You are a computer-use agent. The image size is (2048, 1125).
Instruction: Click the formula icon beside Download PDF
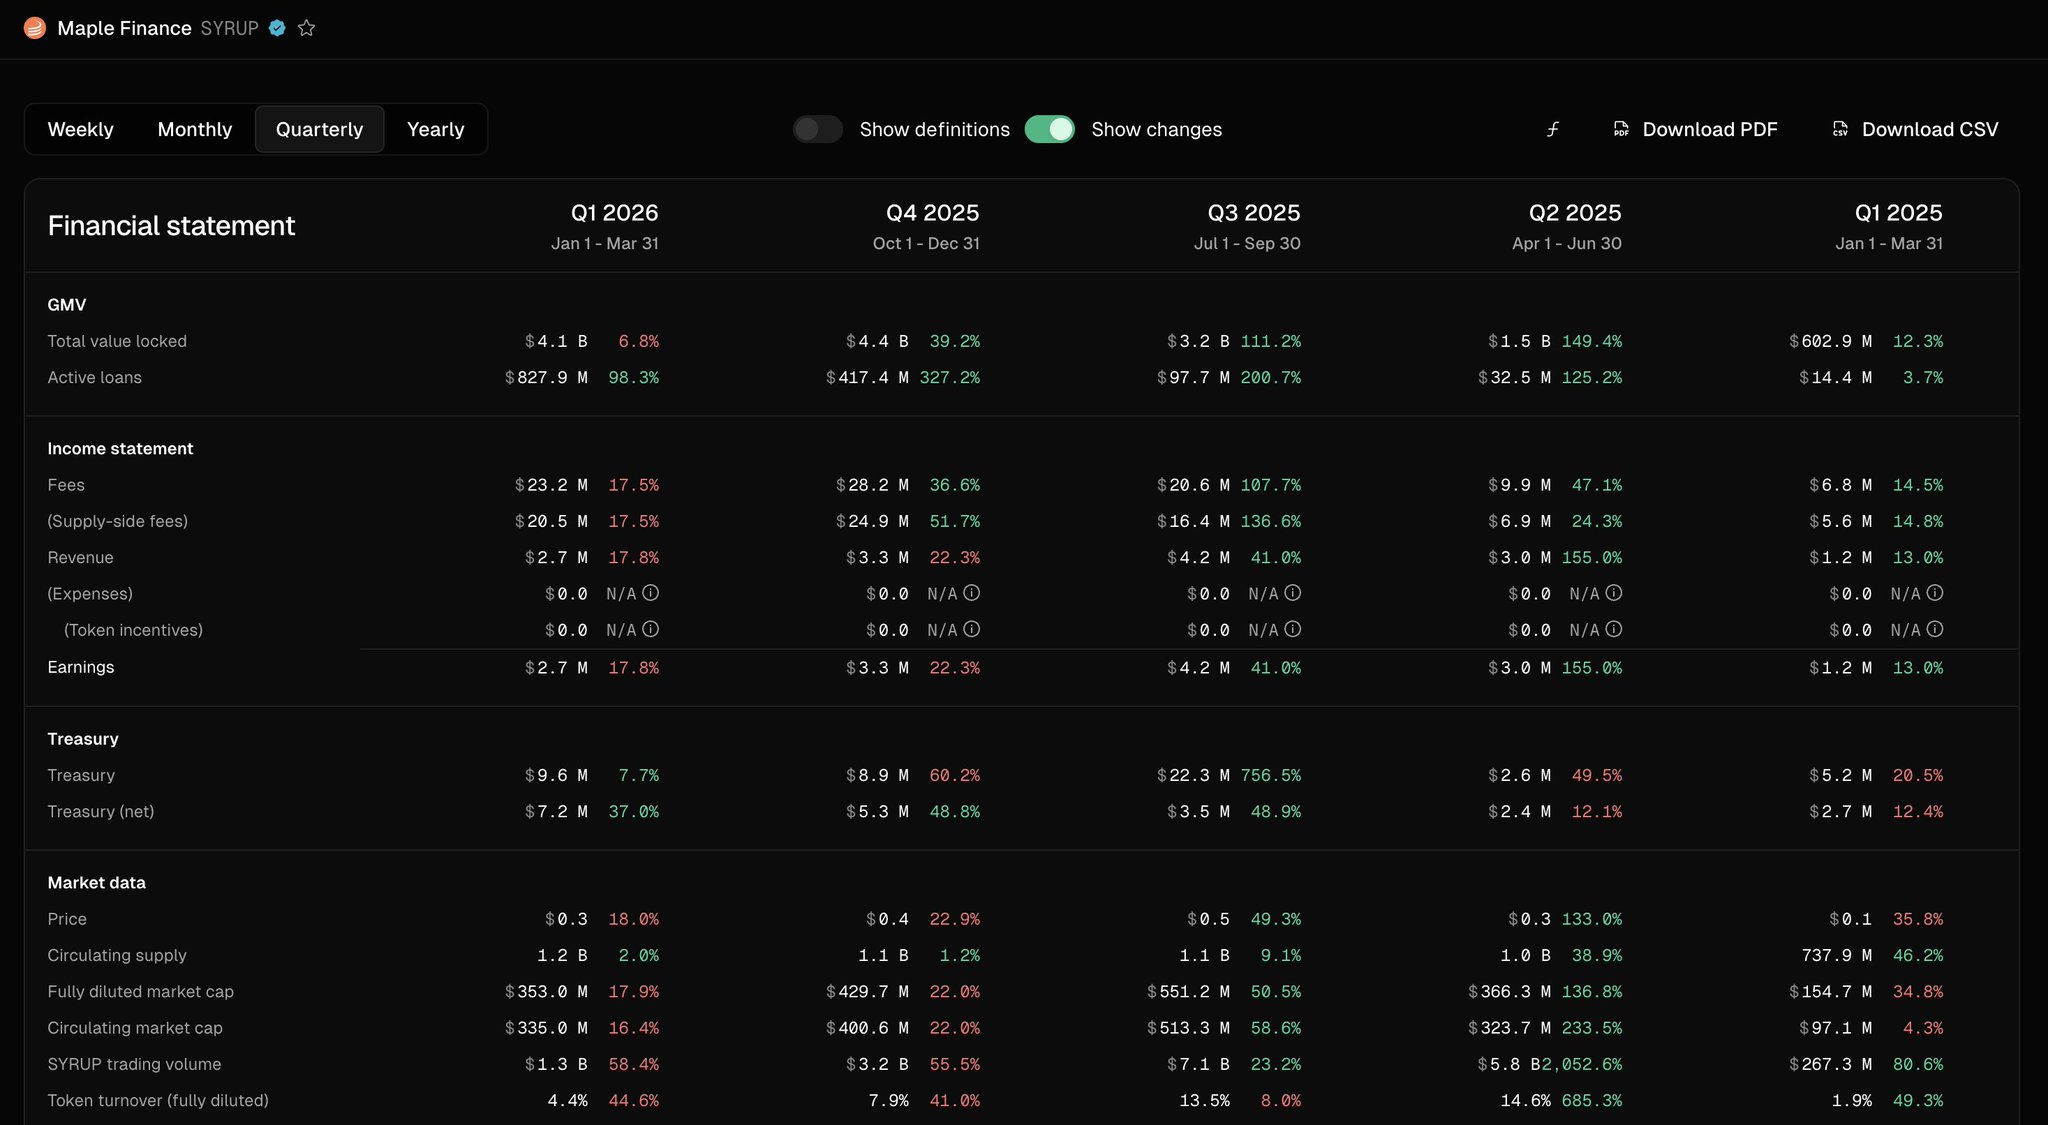(x=1553, y=129)
